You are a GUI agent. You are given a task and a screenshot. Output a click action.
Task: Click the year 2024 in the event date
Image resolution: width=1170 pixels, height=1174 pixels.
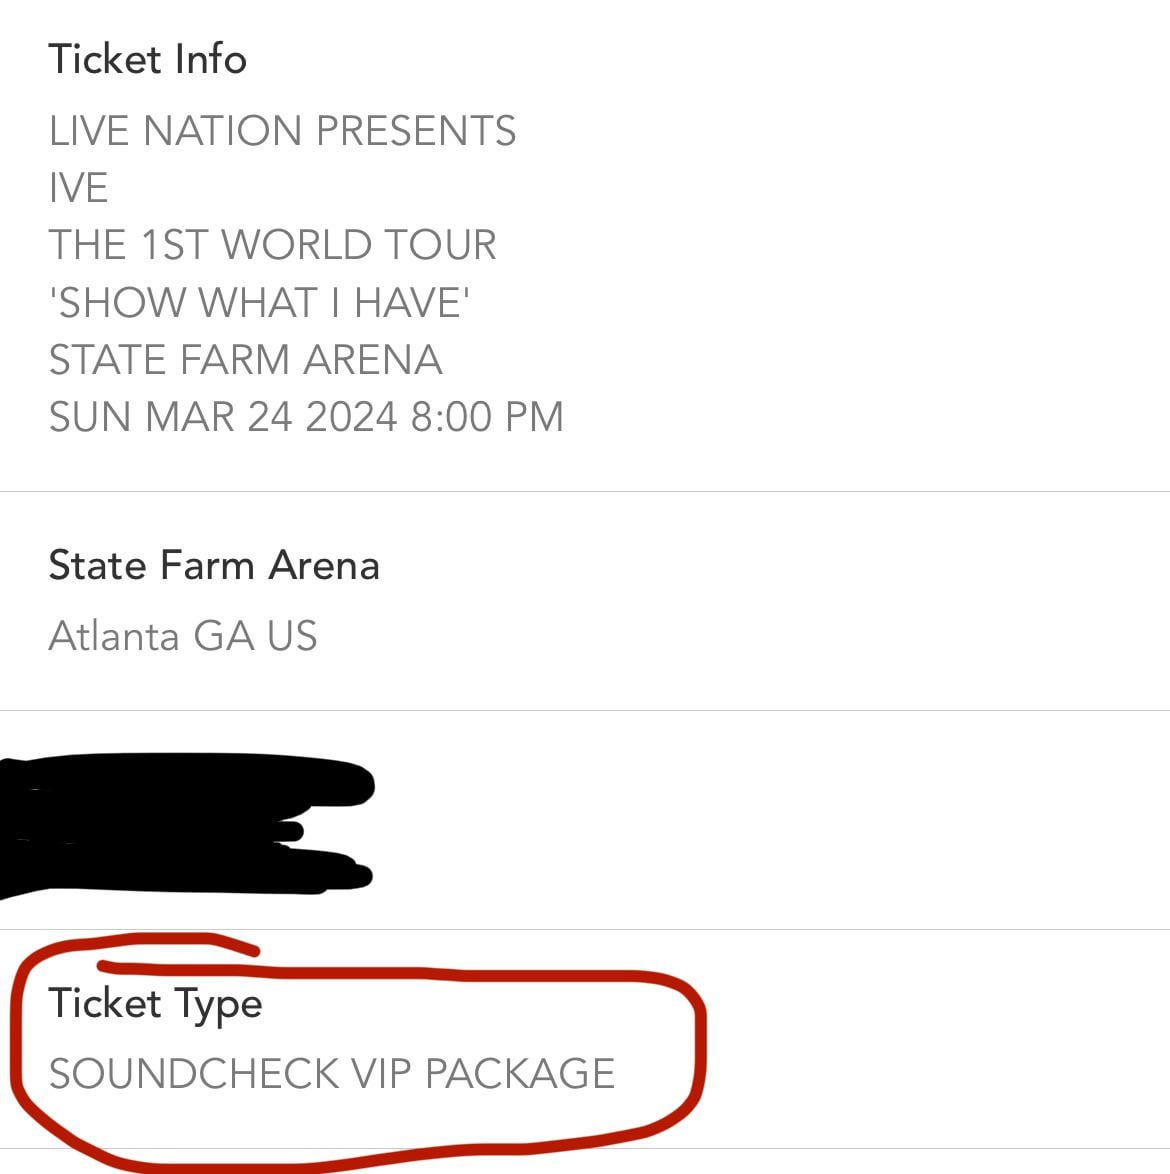[x=351, y=417]
